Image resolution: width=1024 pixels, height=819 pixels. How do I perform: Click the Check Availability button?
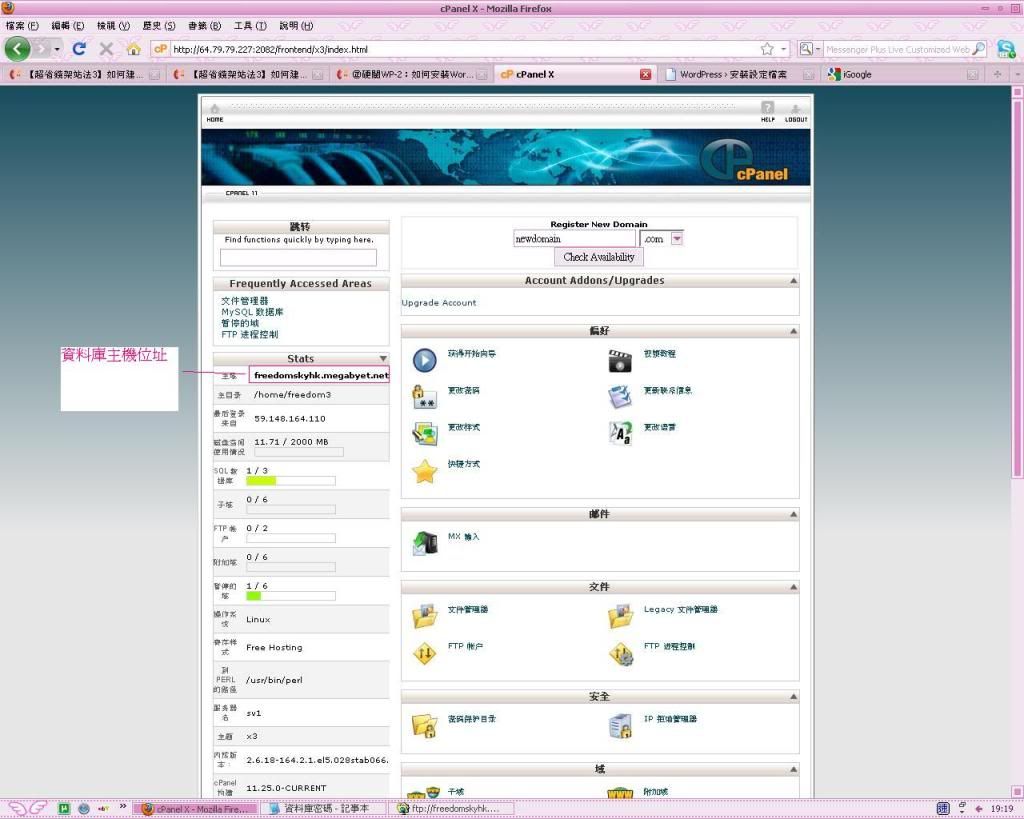[599, 257]
